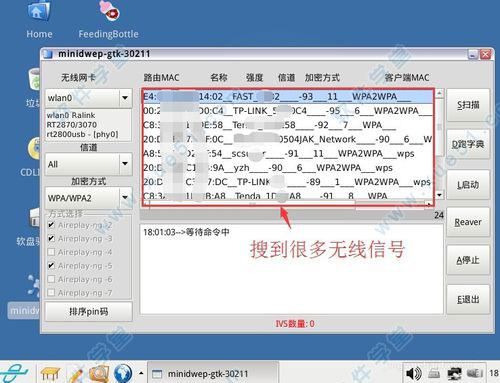
Task: Click the taskbar clock showing 18
Action: click(494, 373)
